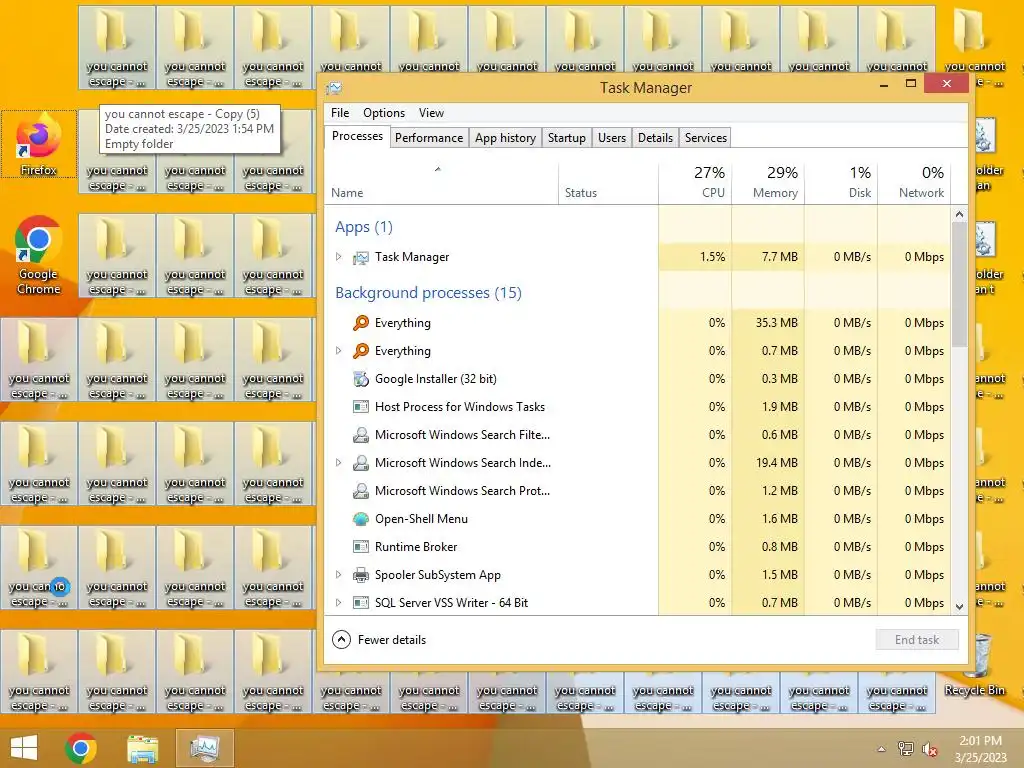This screenshot has width=1024, height=768.
Task: Switch to the Details tab
Action: [x=655, y=138]
